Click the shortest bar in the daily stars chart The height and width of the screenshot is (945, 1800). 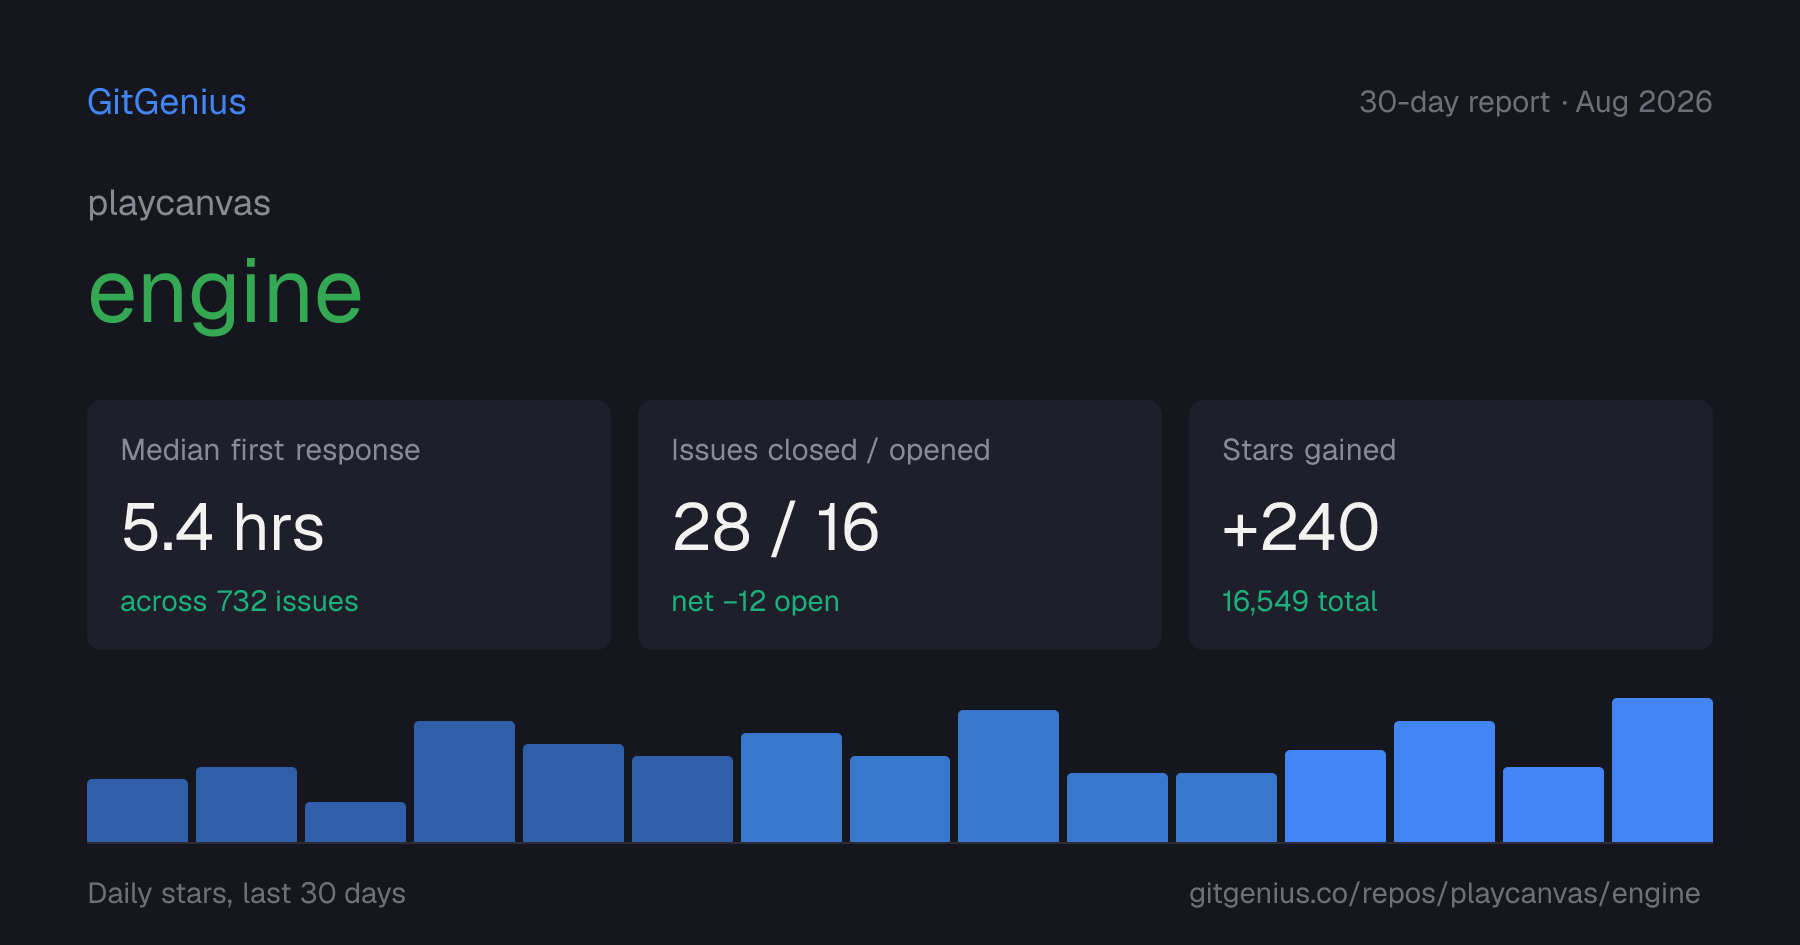pos(355,822)
